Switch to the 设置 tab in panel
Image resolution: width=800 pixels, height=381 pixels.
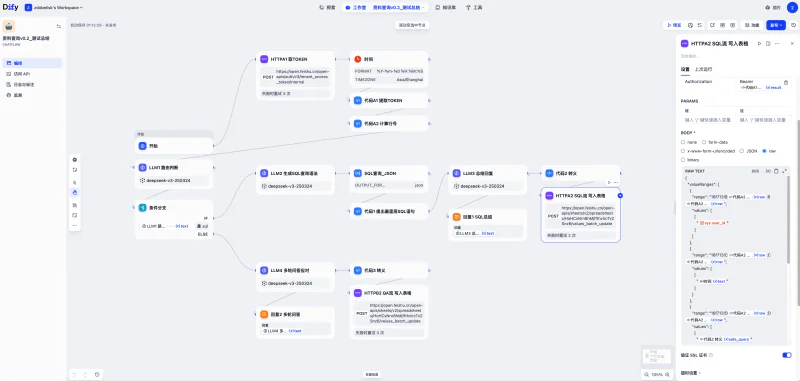pyautogui.click(x=685, y=69)
